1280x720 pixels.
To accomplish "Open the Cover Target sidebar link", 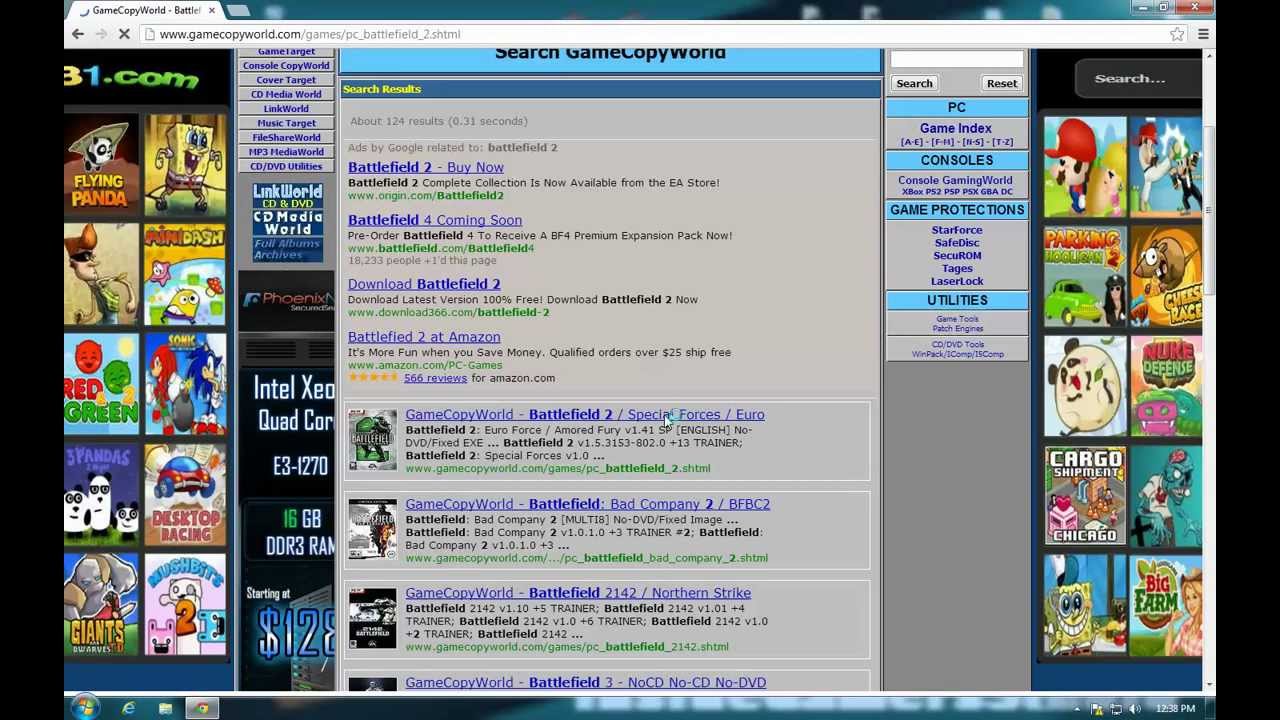I will tap(286, 80).
